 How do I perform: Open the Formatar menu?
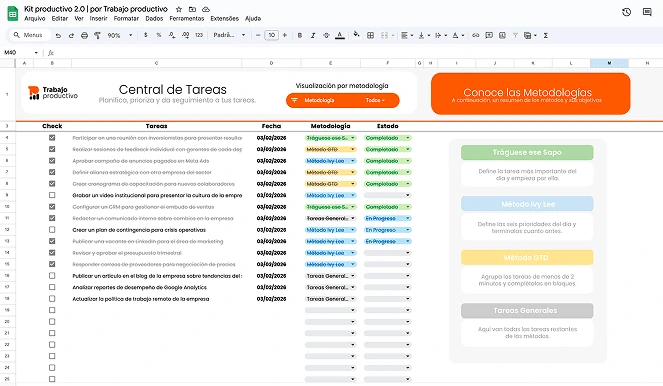126,19
